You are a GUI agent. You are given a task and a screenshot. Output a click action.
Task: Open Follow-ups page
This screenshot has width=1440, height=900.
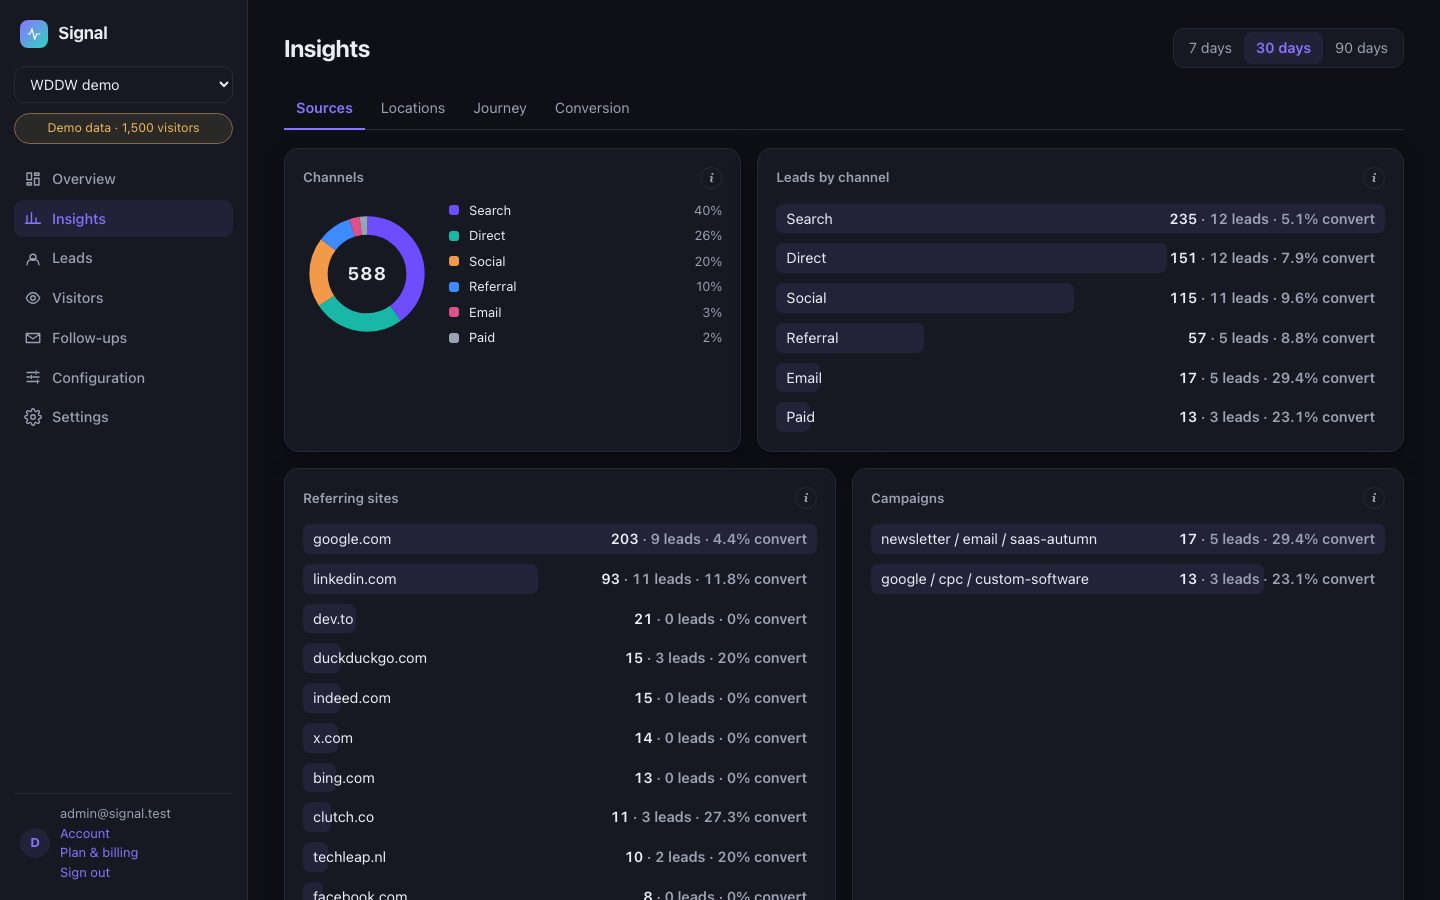(x=123, y=338)
